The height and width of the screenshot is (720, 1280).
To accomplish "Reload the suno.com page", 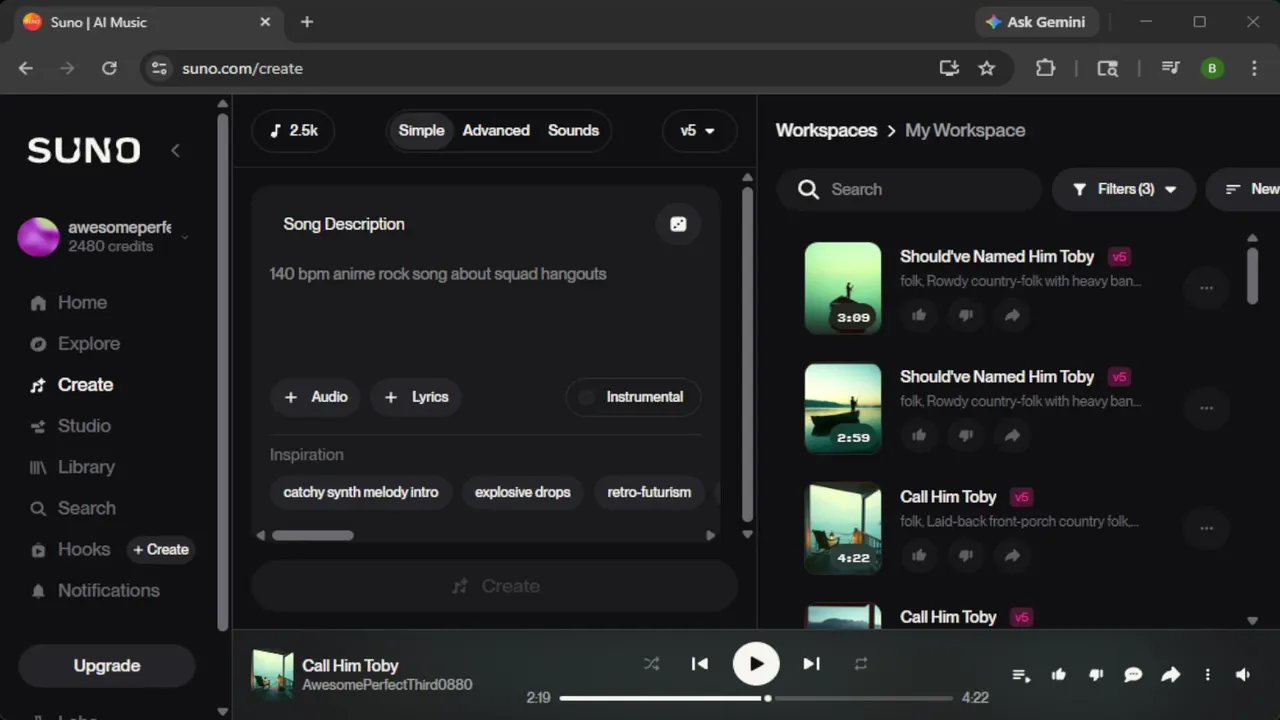I will [109, 68].
